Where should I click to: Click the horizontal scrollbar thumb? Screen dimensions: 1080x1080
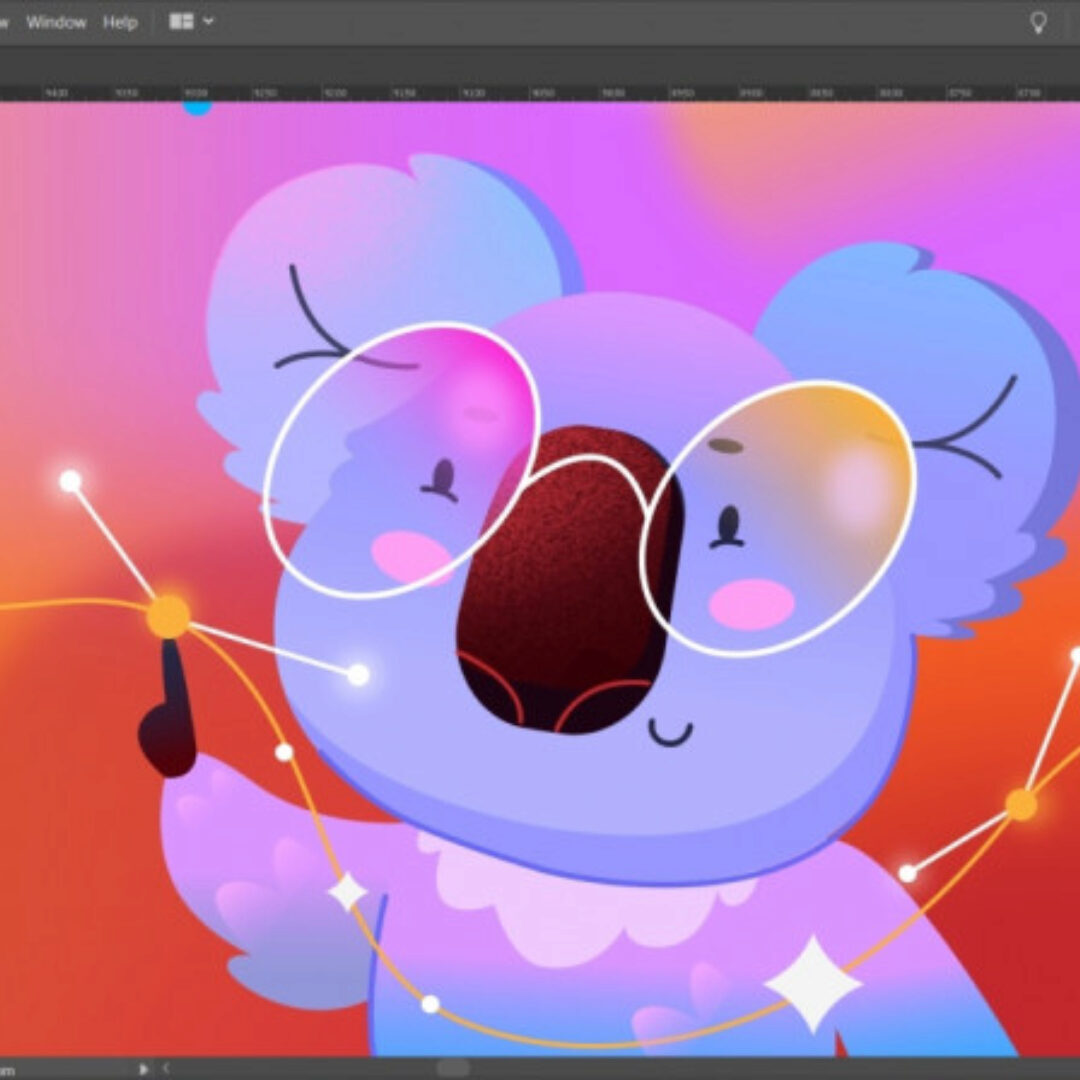coord(453,1068)
